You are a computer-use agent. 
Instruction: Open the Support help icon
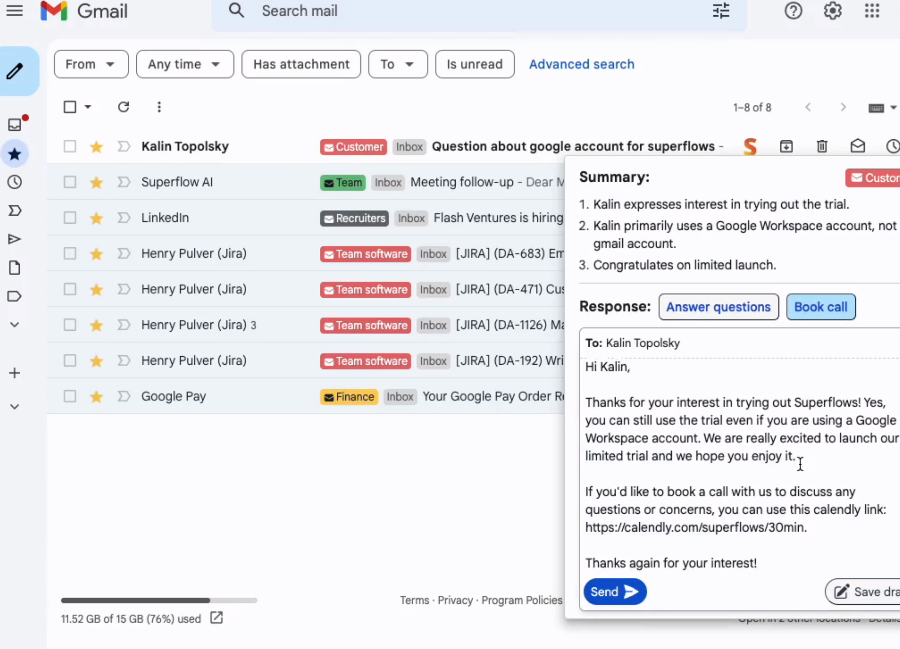[793, 10]
